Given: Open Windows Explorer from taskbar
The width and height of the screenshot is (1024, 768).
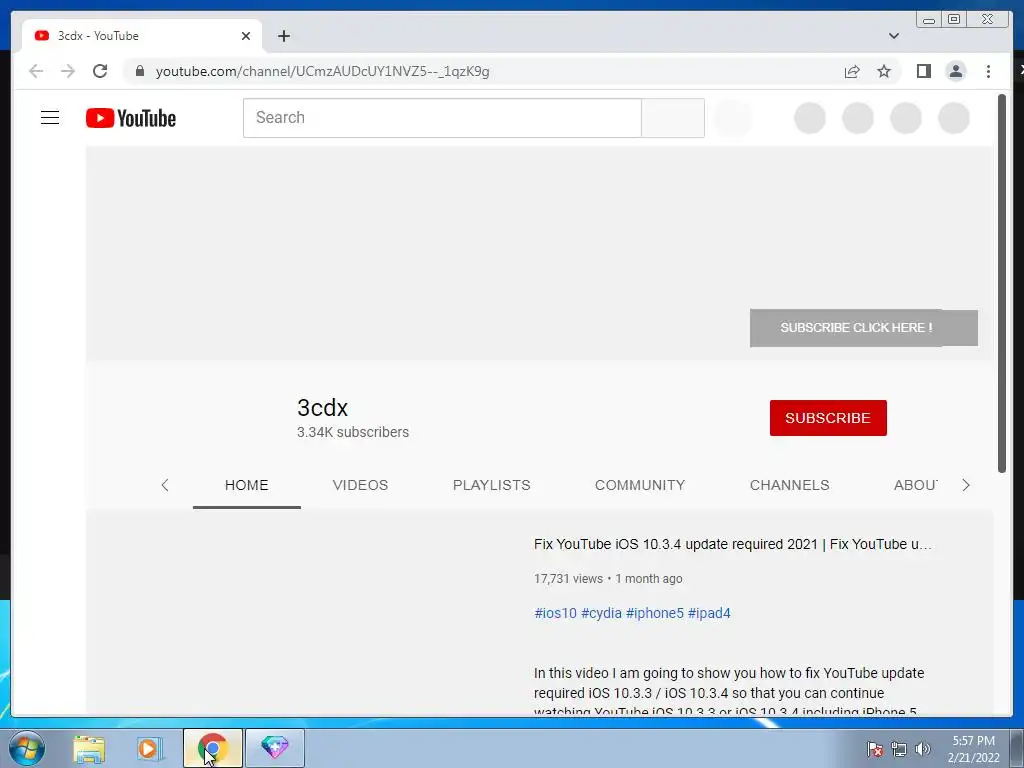Looking at the screenshot, I should 89,748.
